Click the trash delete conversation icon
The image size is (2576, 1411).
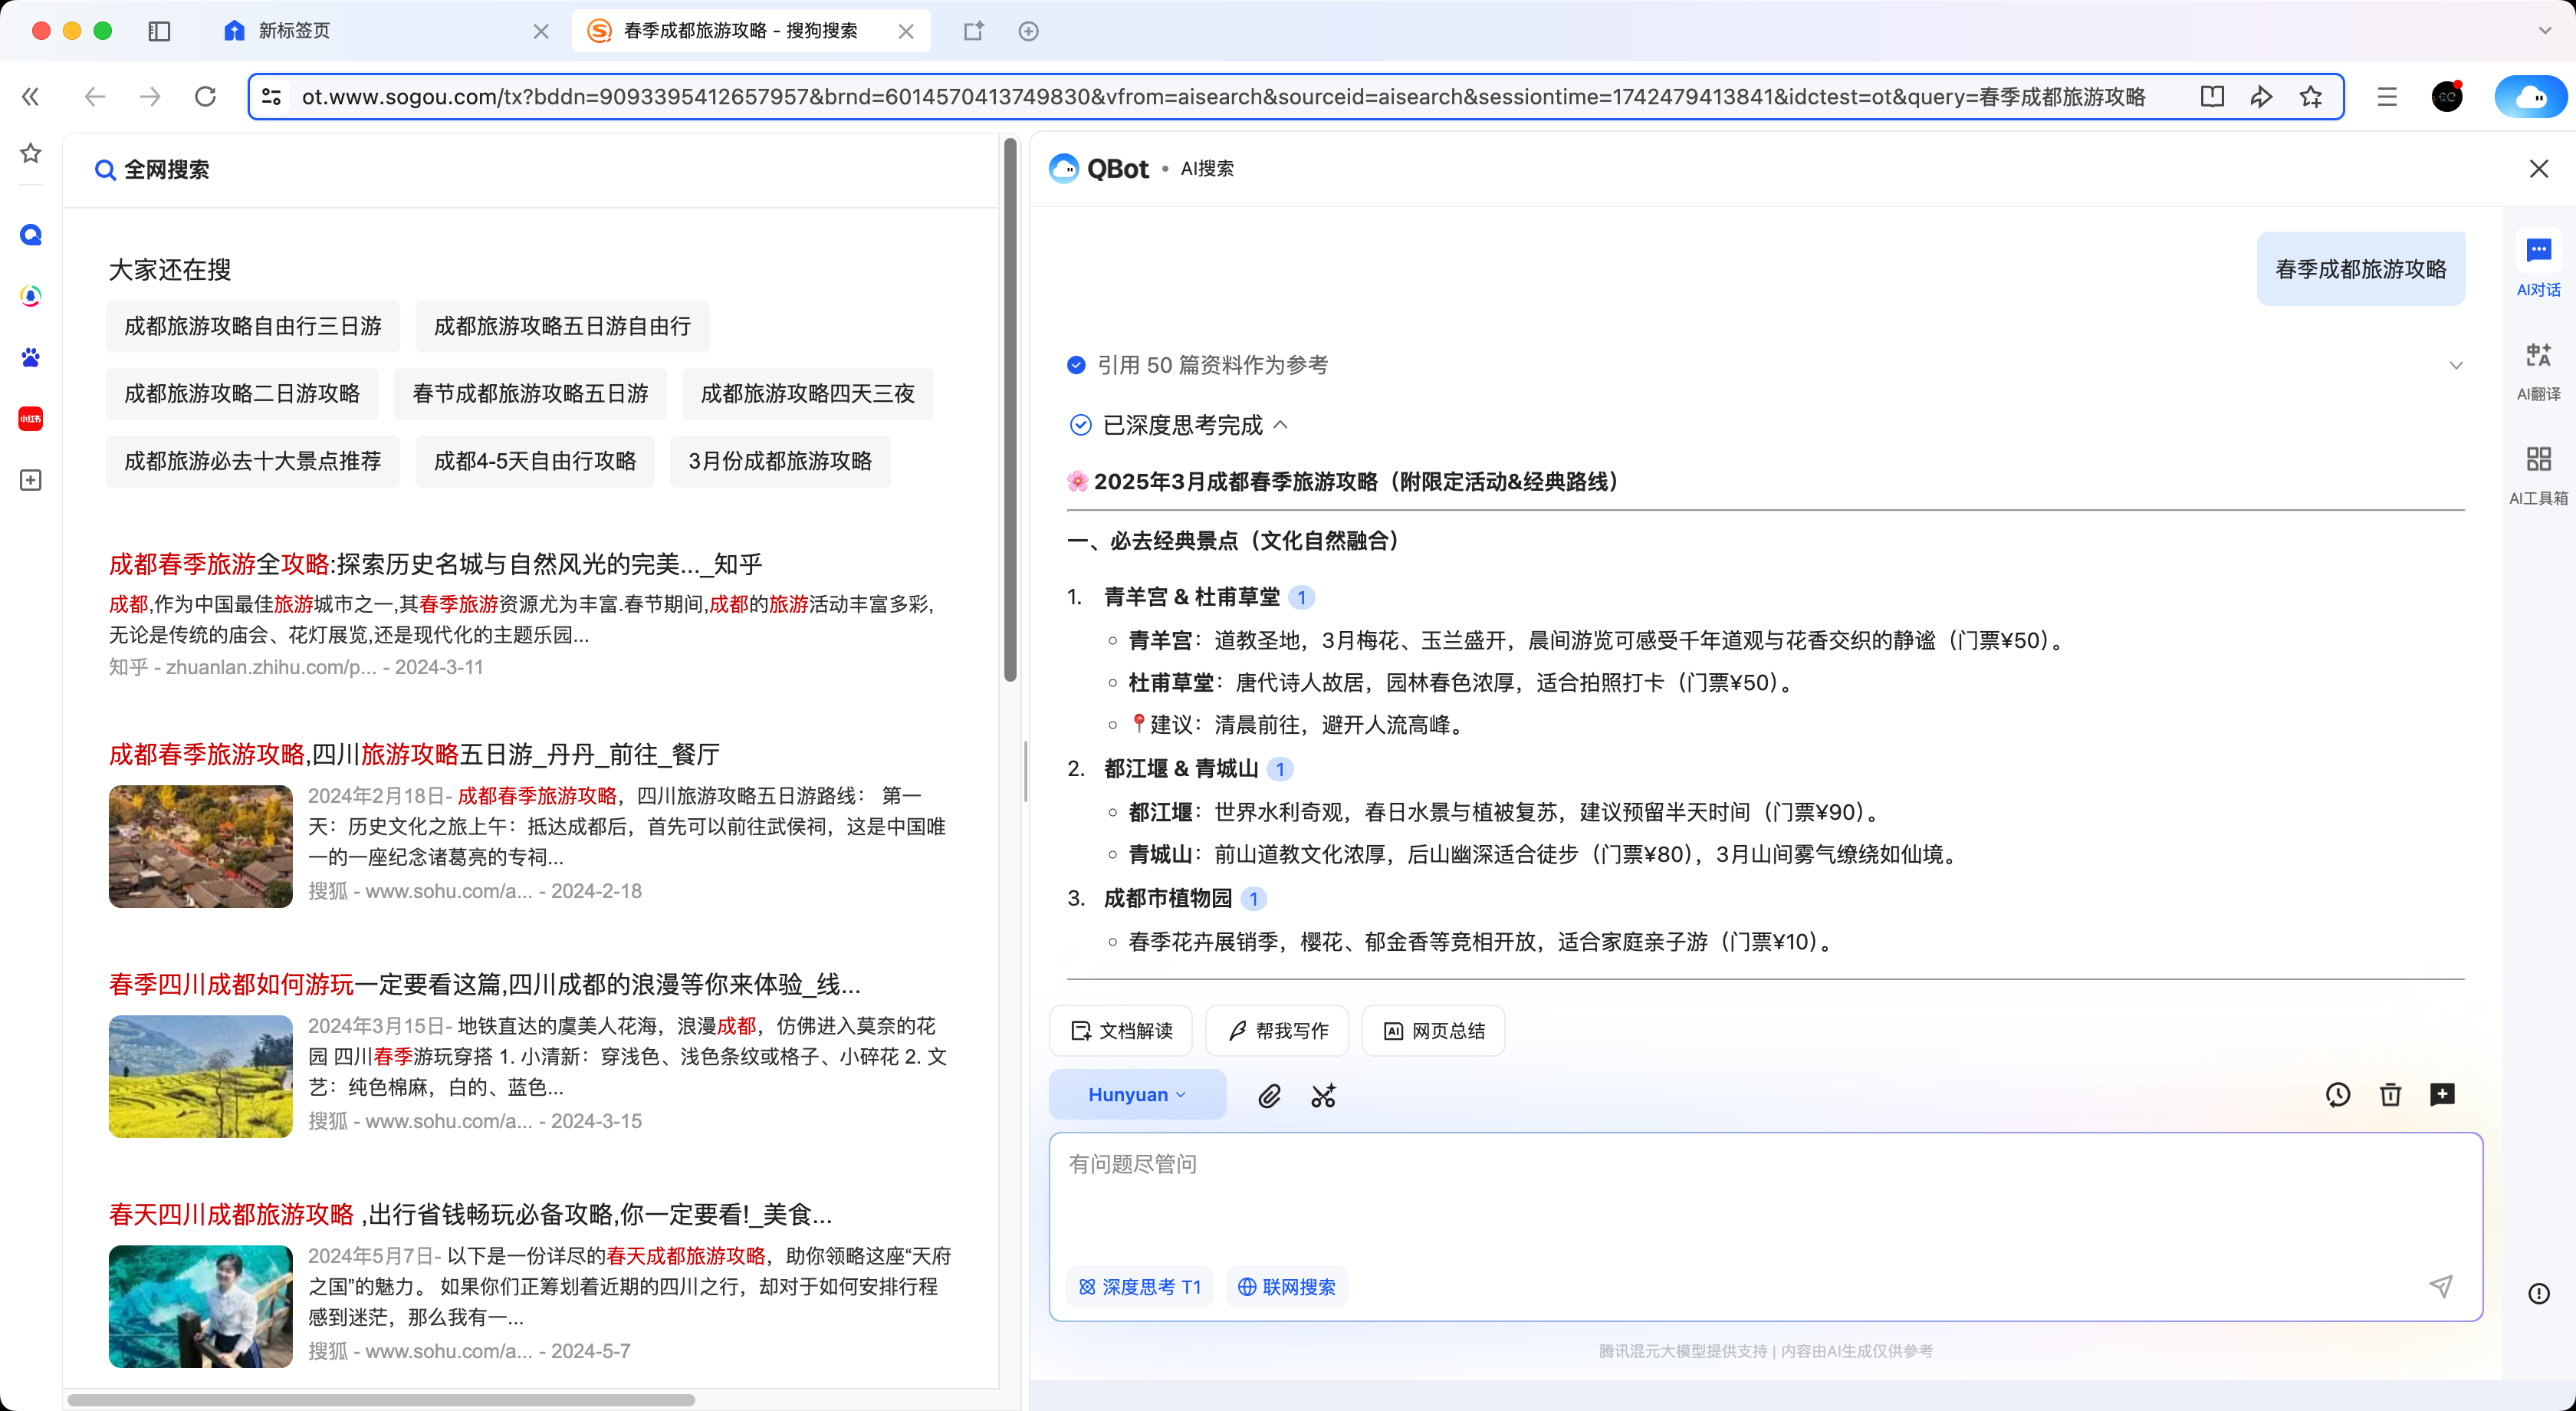tap(2390, 1094)
